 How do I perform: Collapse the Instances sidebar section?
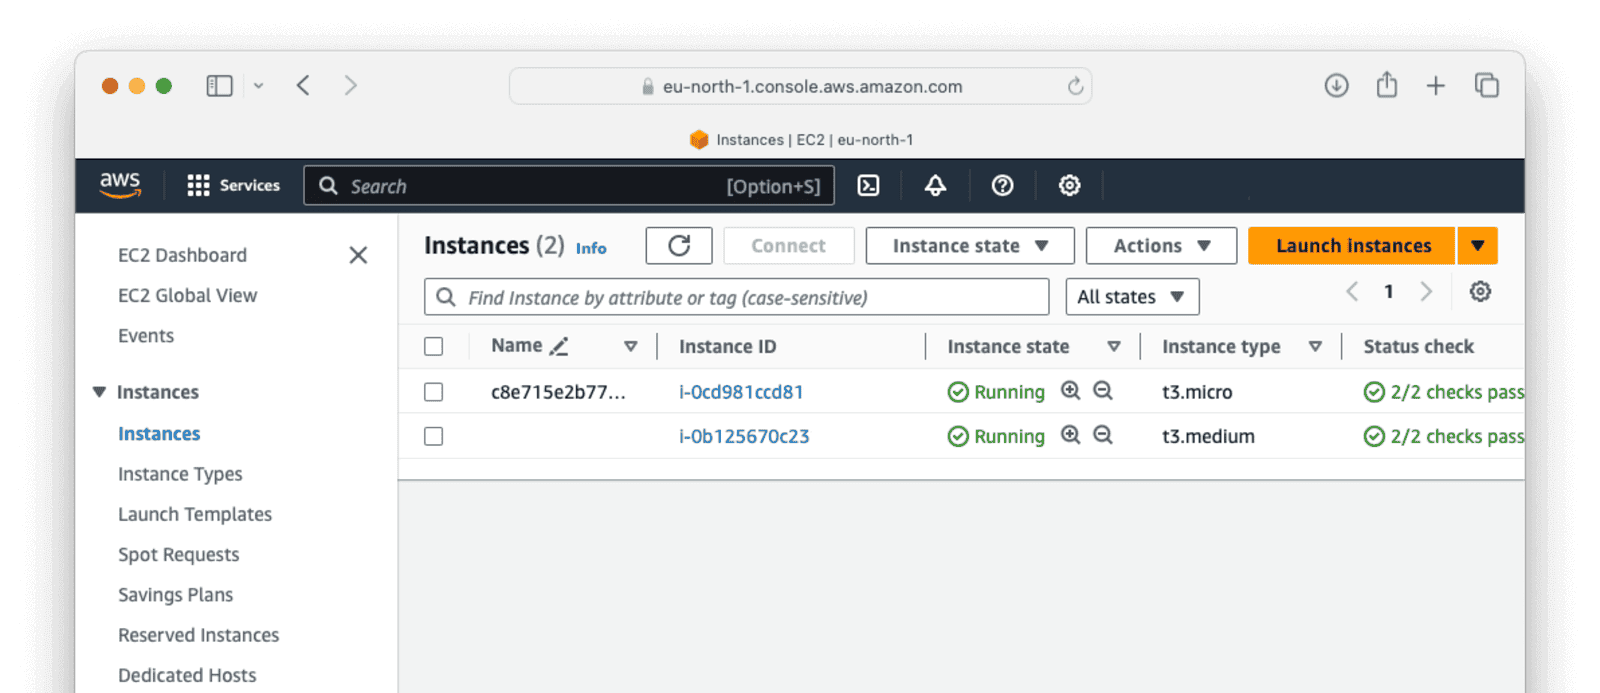coord(99,392)
